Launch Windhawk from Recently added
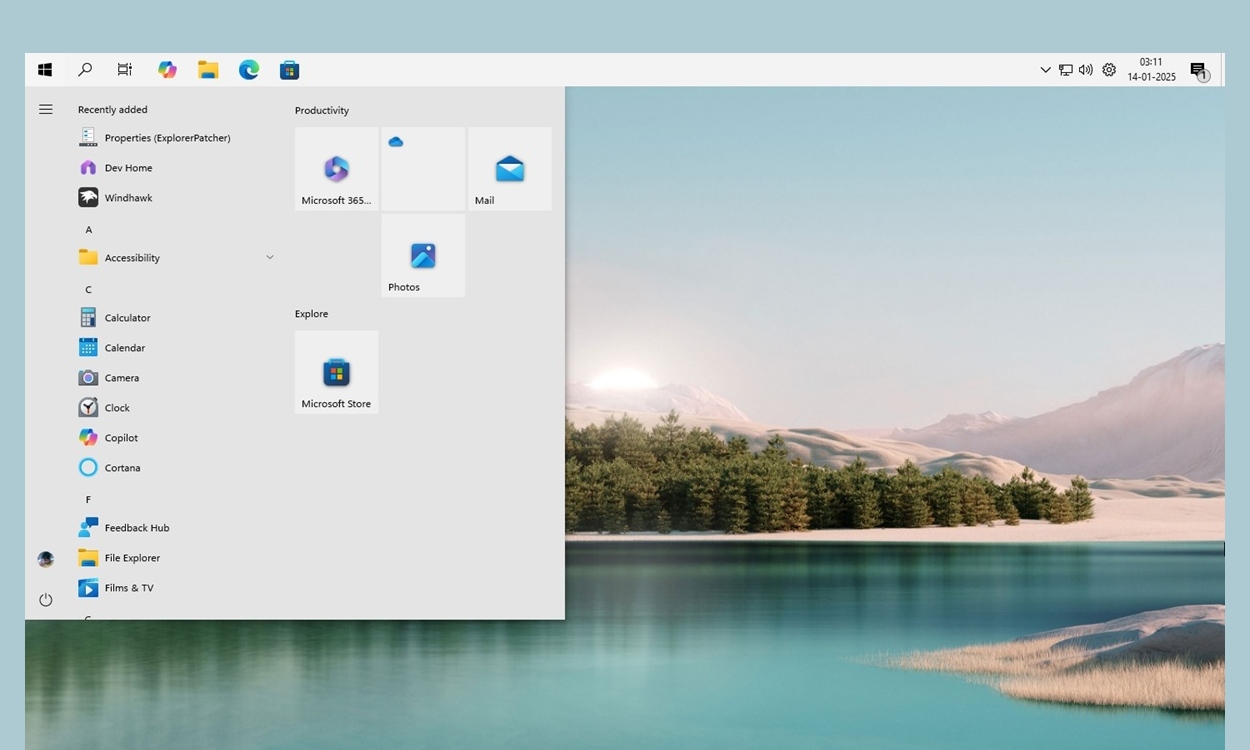Screen dimensions: 1250x750 tap(128, 197)
